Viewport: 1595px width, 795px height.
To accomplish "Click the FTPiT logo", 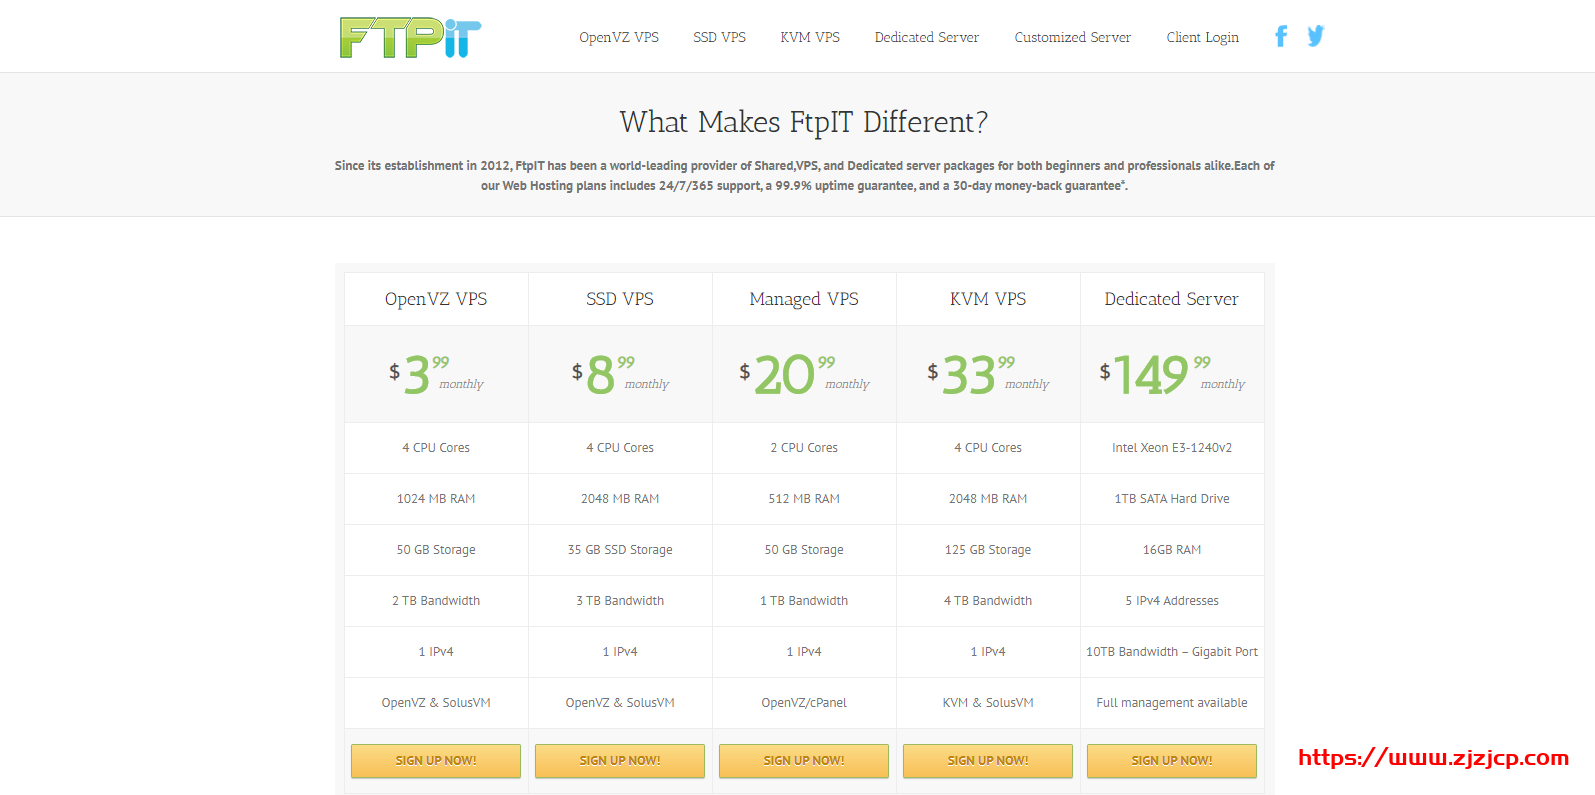I will [x=410, y=37].
